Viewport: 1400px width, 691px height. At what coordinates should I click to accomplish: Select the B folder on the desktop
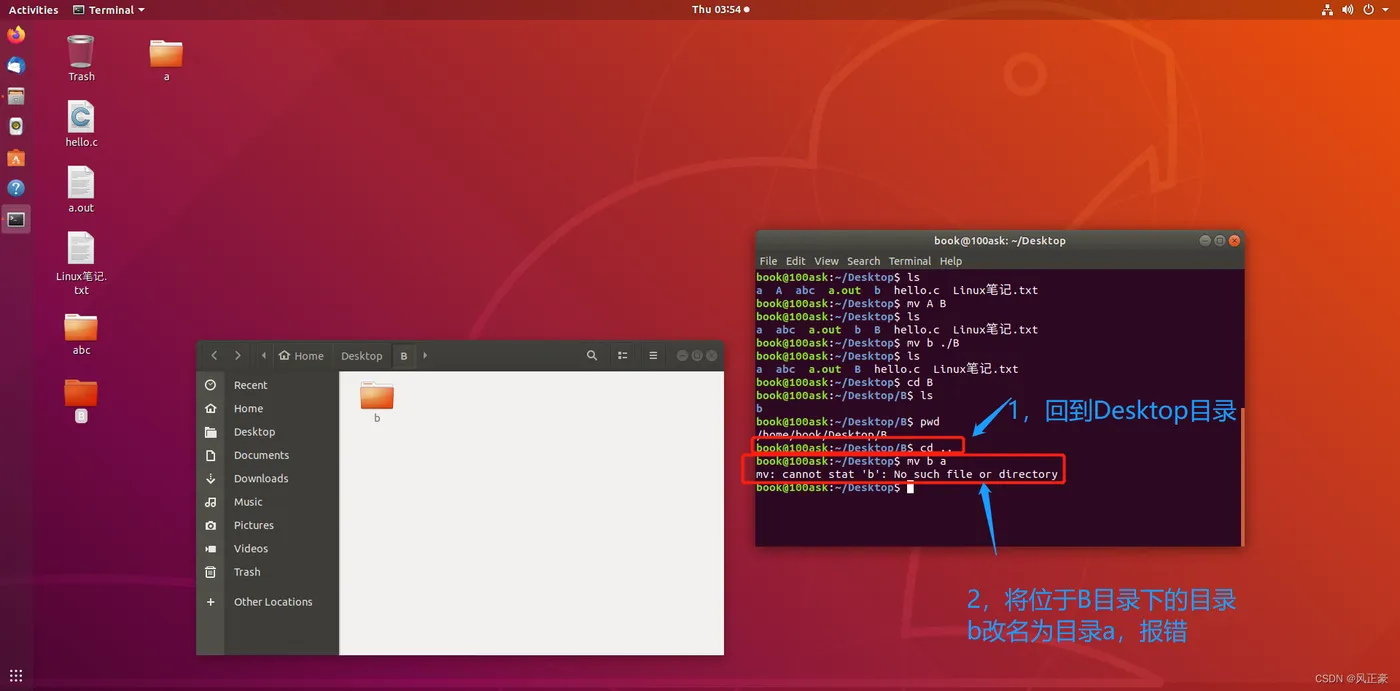[81, 400]
